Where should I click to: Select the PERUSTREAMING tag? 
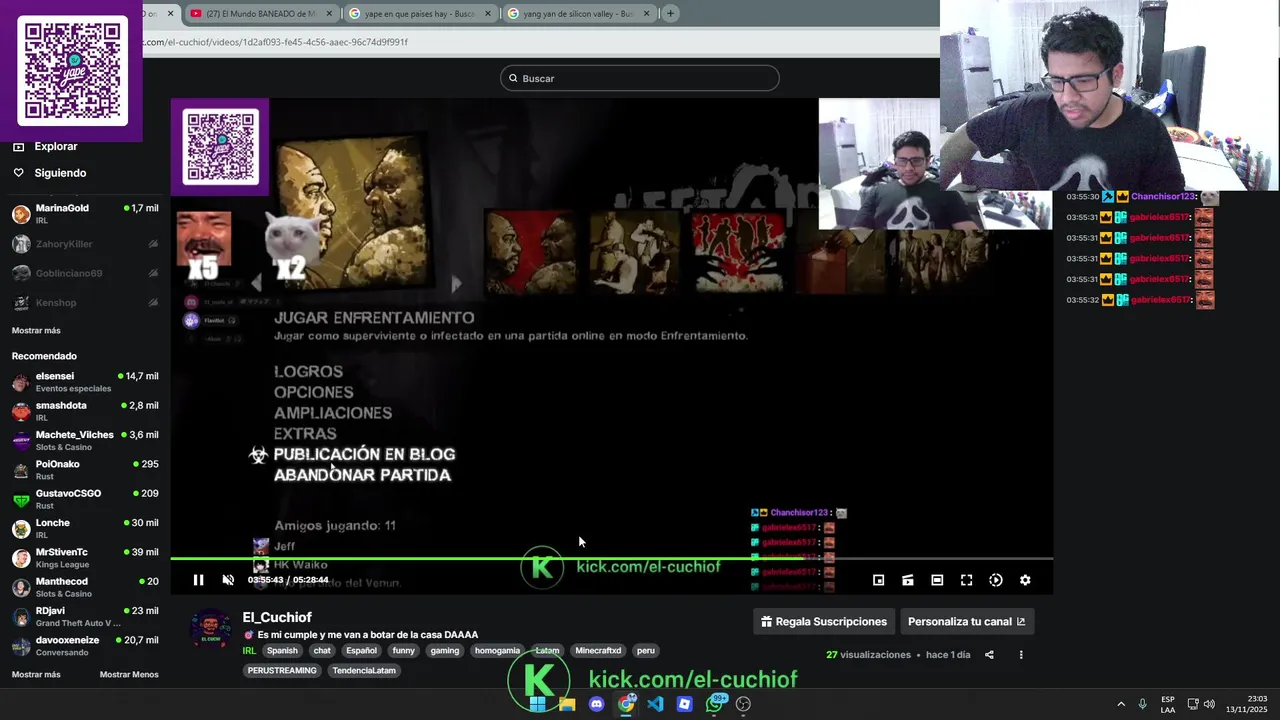point(282,671)
